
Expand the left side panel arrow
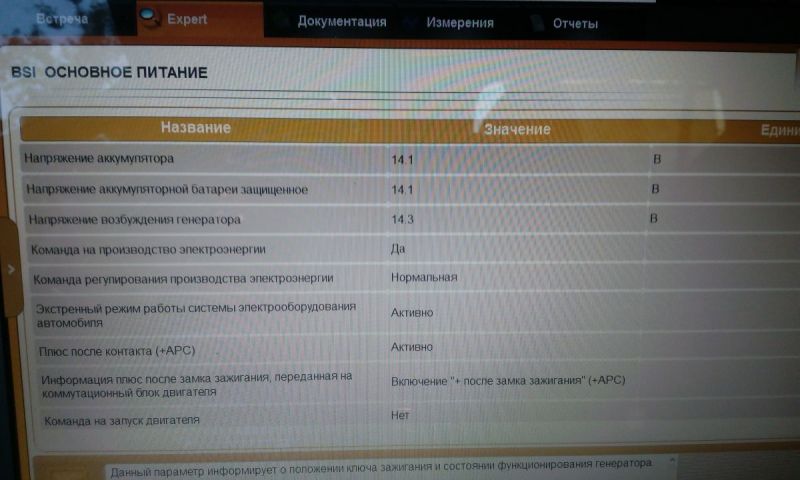click(x=10, y=270)
